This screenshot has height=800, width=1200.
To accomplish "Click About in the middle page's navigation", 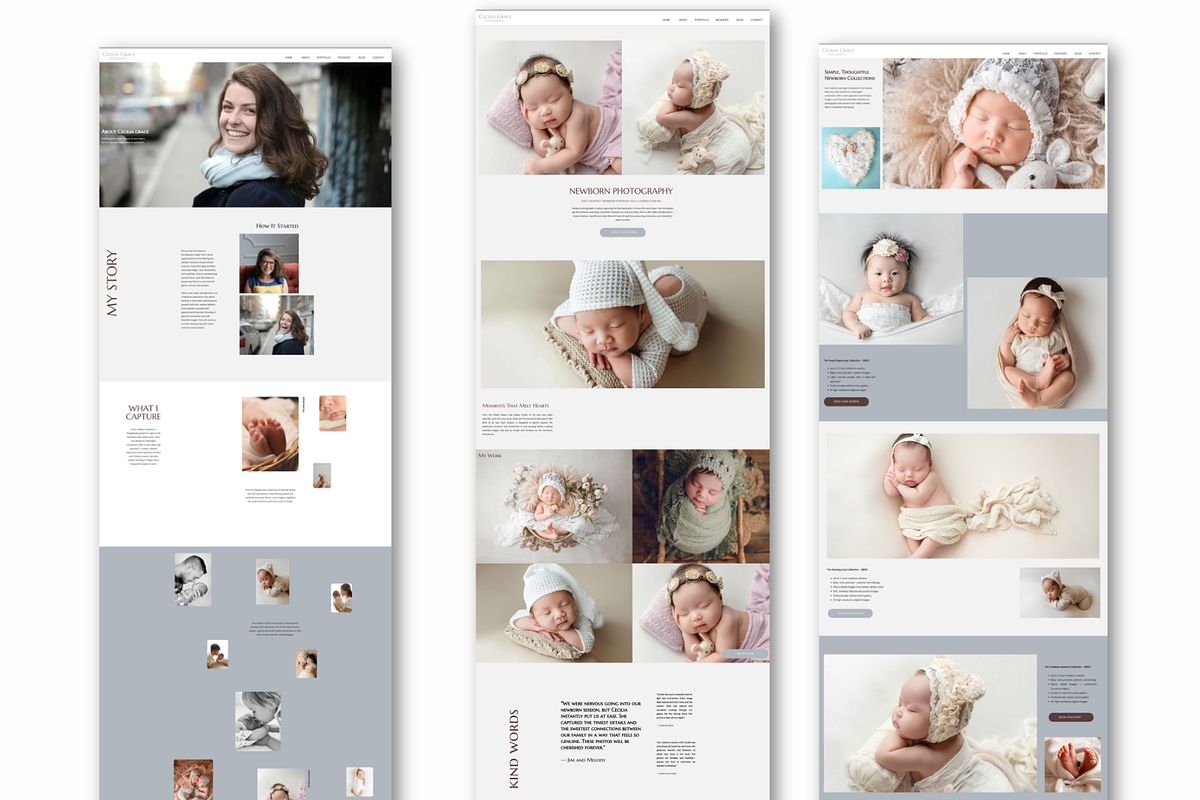I will pos(683,19).
